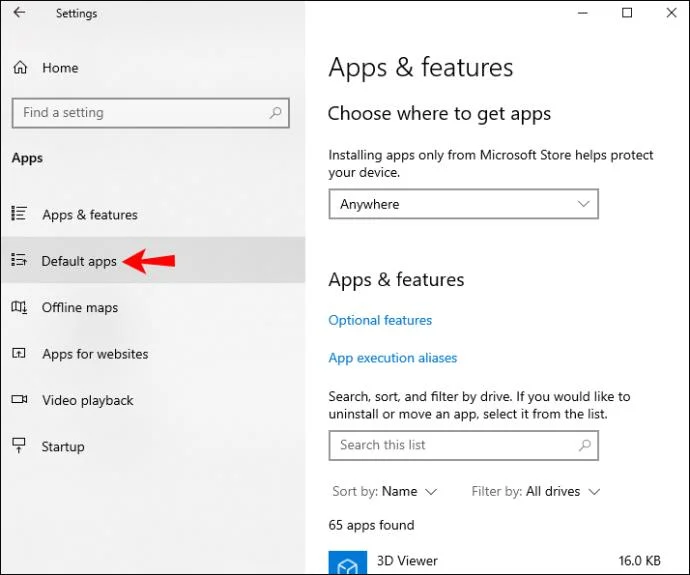Click the Apps section heading in sidebar

[x=27, y=158]
